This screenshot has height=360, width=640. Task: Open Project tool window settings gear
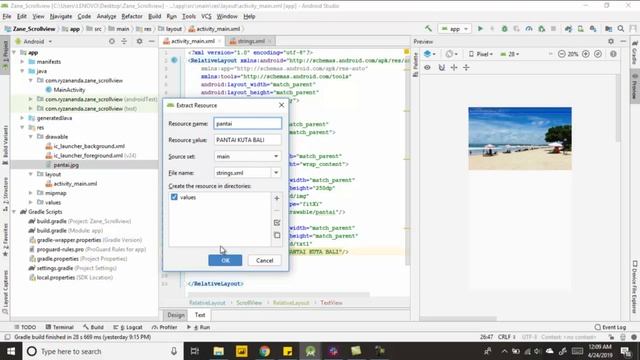tap(139, 41)
